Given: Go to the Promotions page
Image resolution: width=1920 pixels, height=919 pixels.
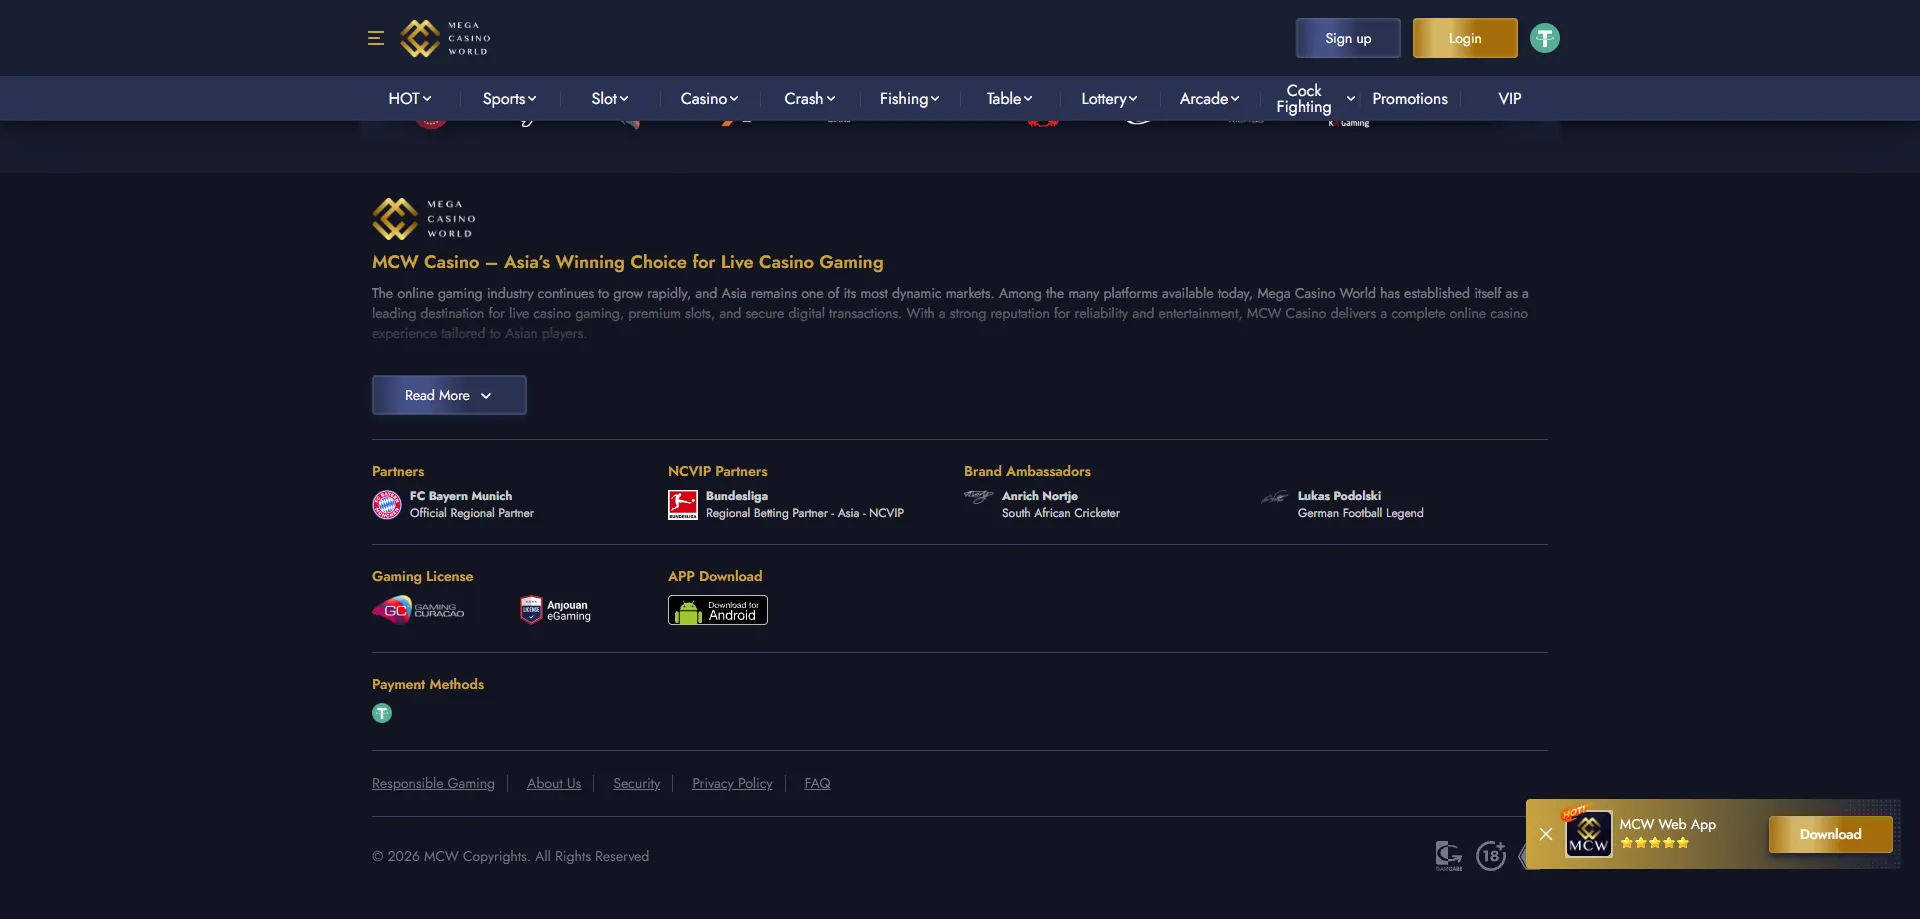Looking at the screenshot, I should pyautogui.click(x=1410, y=98).
